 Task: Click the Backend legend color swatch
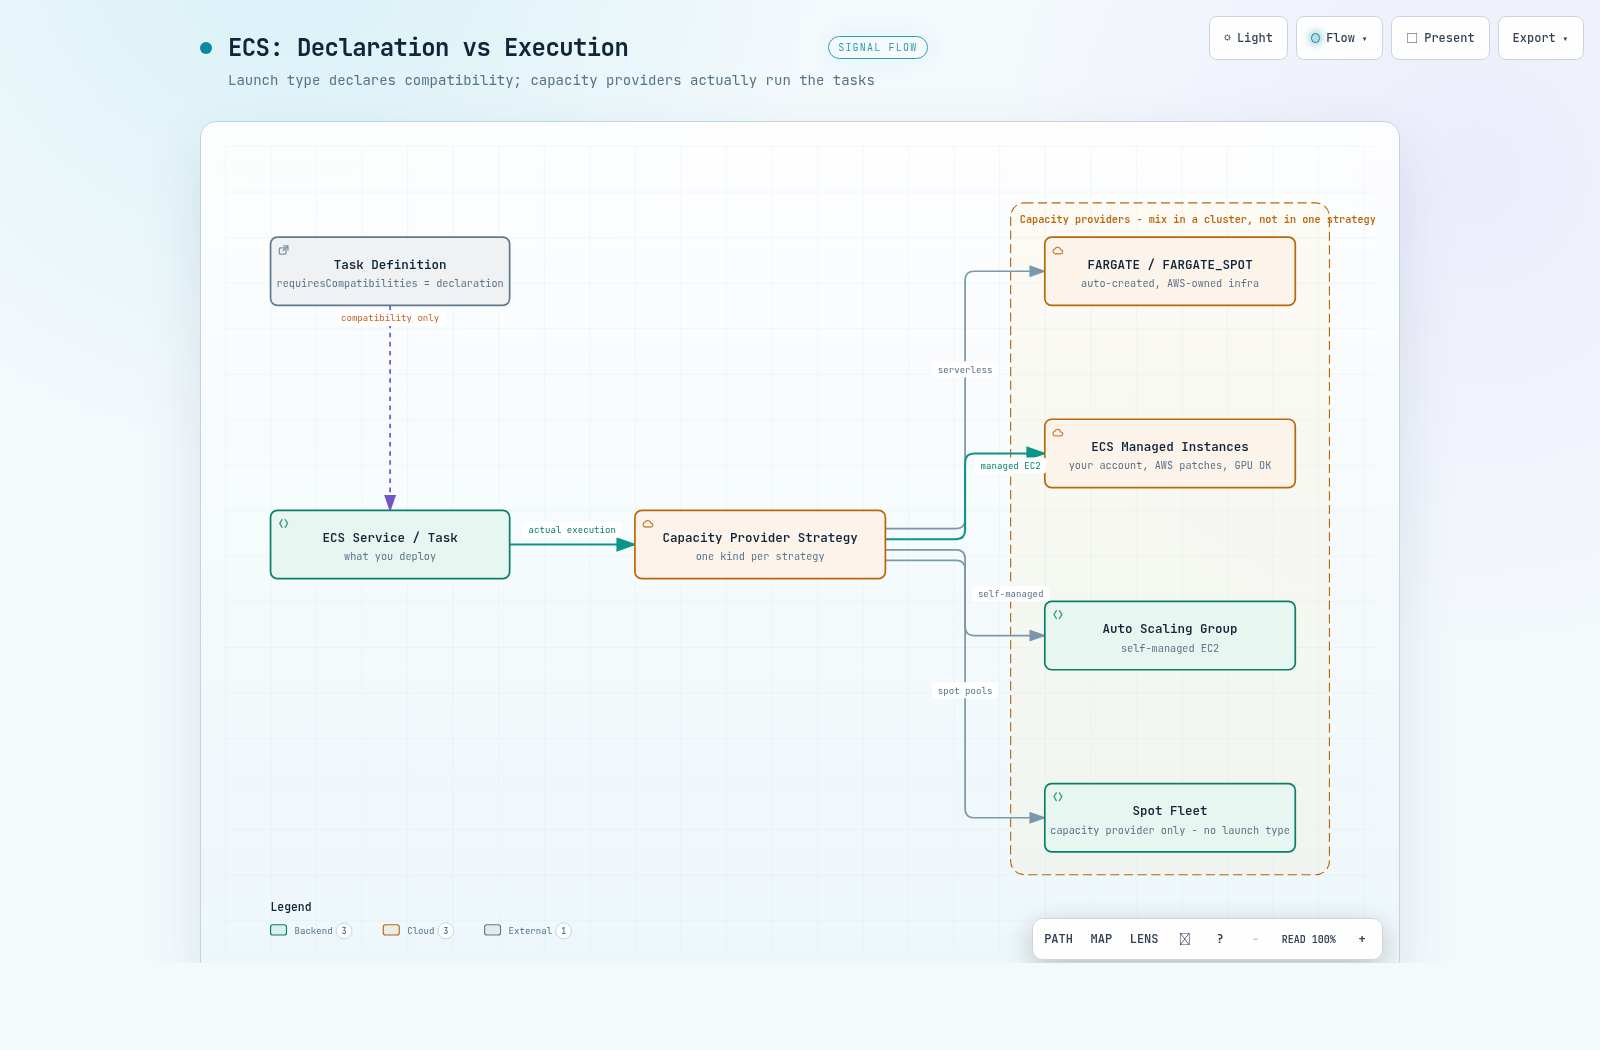pyautogui.click(x=279, y=930)
